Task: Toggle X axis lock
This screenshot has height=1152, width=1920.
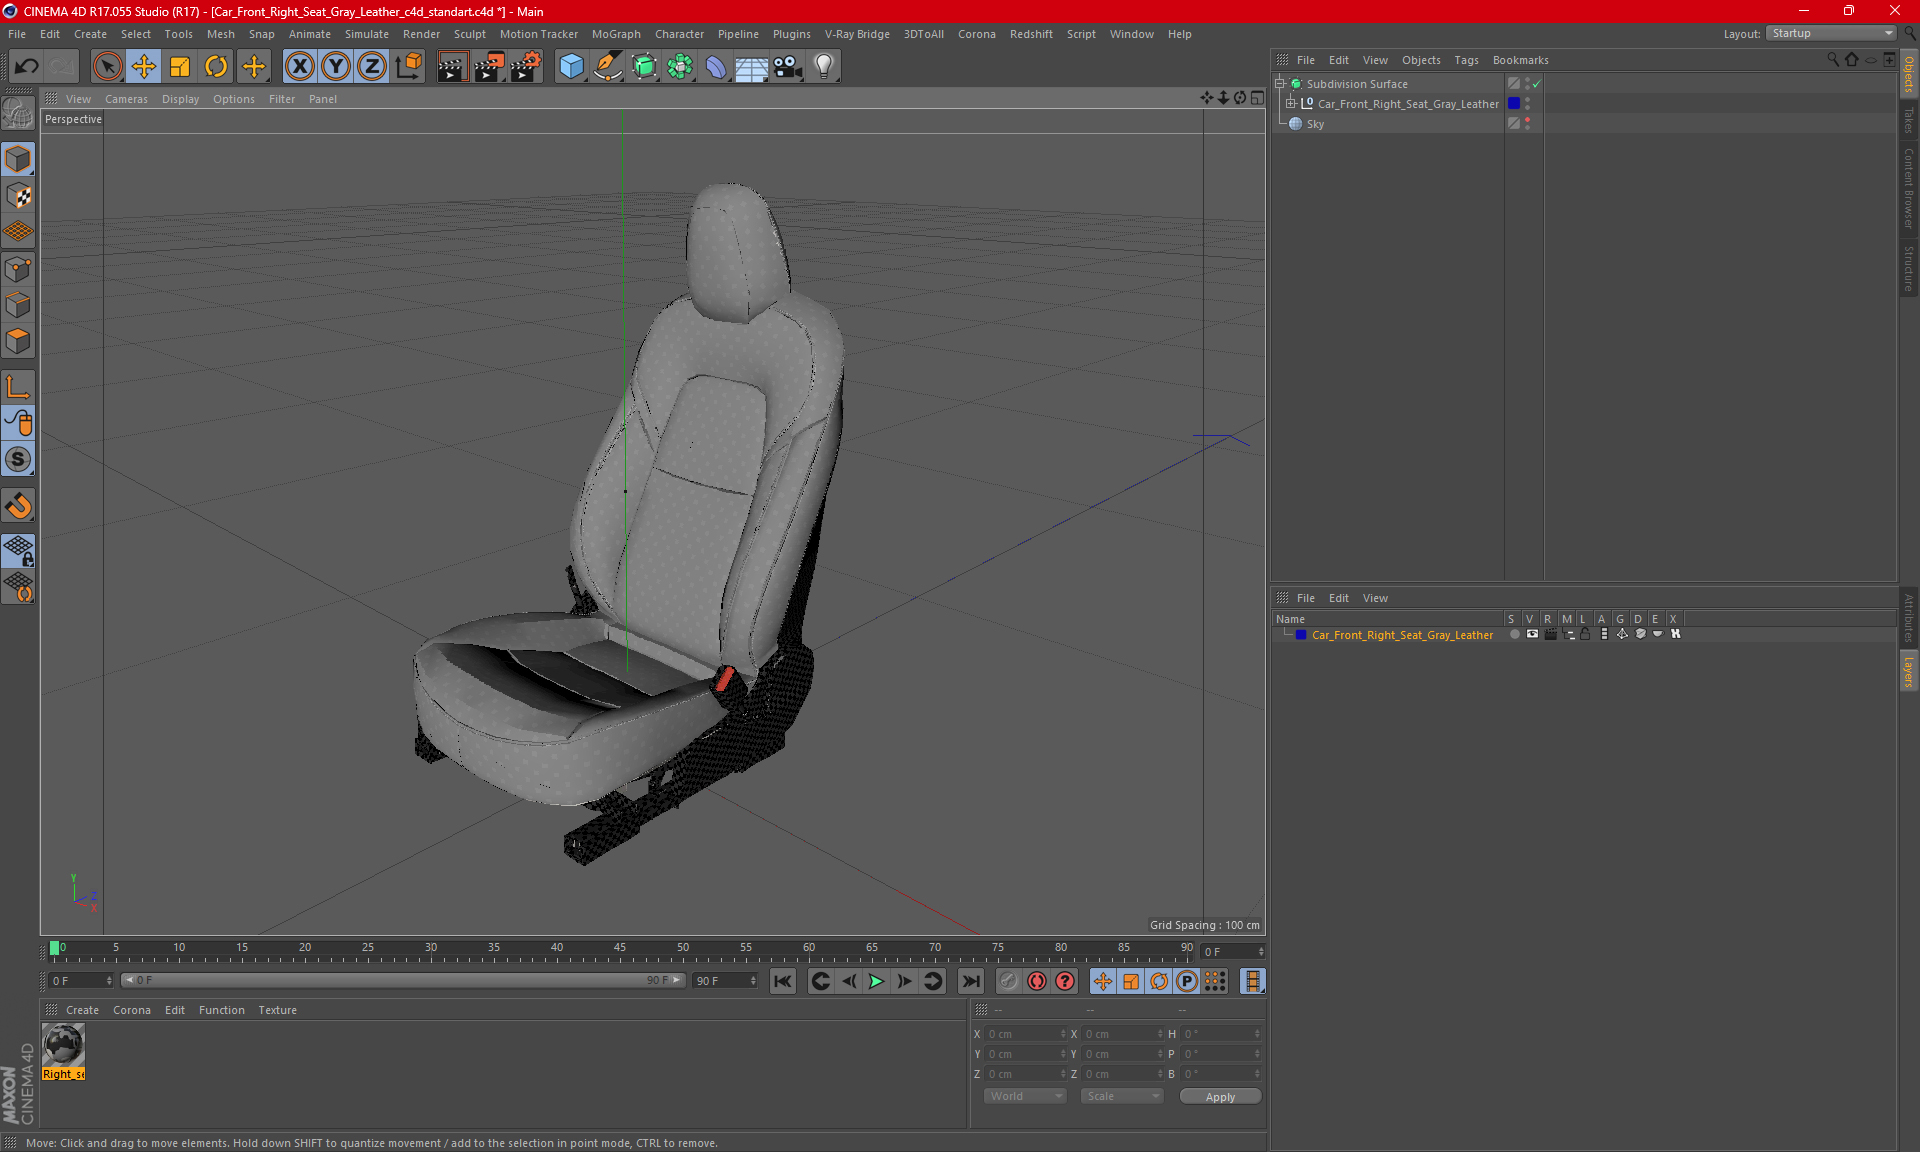Action: click(299, 67)
